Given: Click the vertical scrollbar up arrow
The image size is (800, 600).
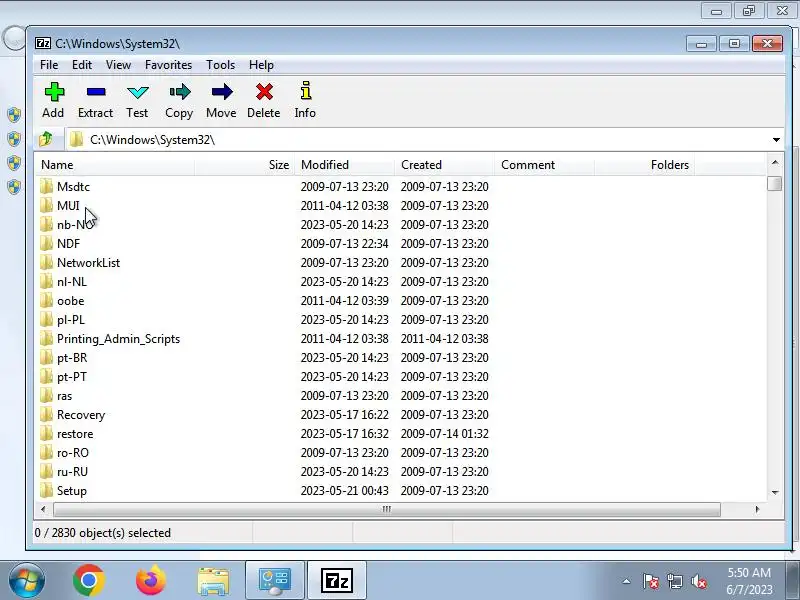Looking at the screenshot, I should click(x=774, y=163).
